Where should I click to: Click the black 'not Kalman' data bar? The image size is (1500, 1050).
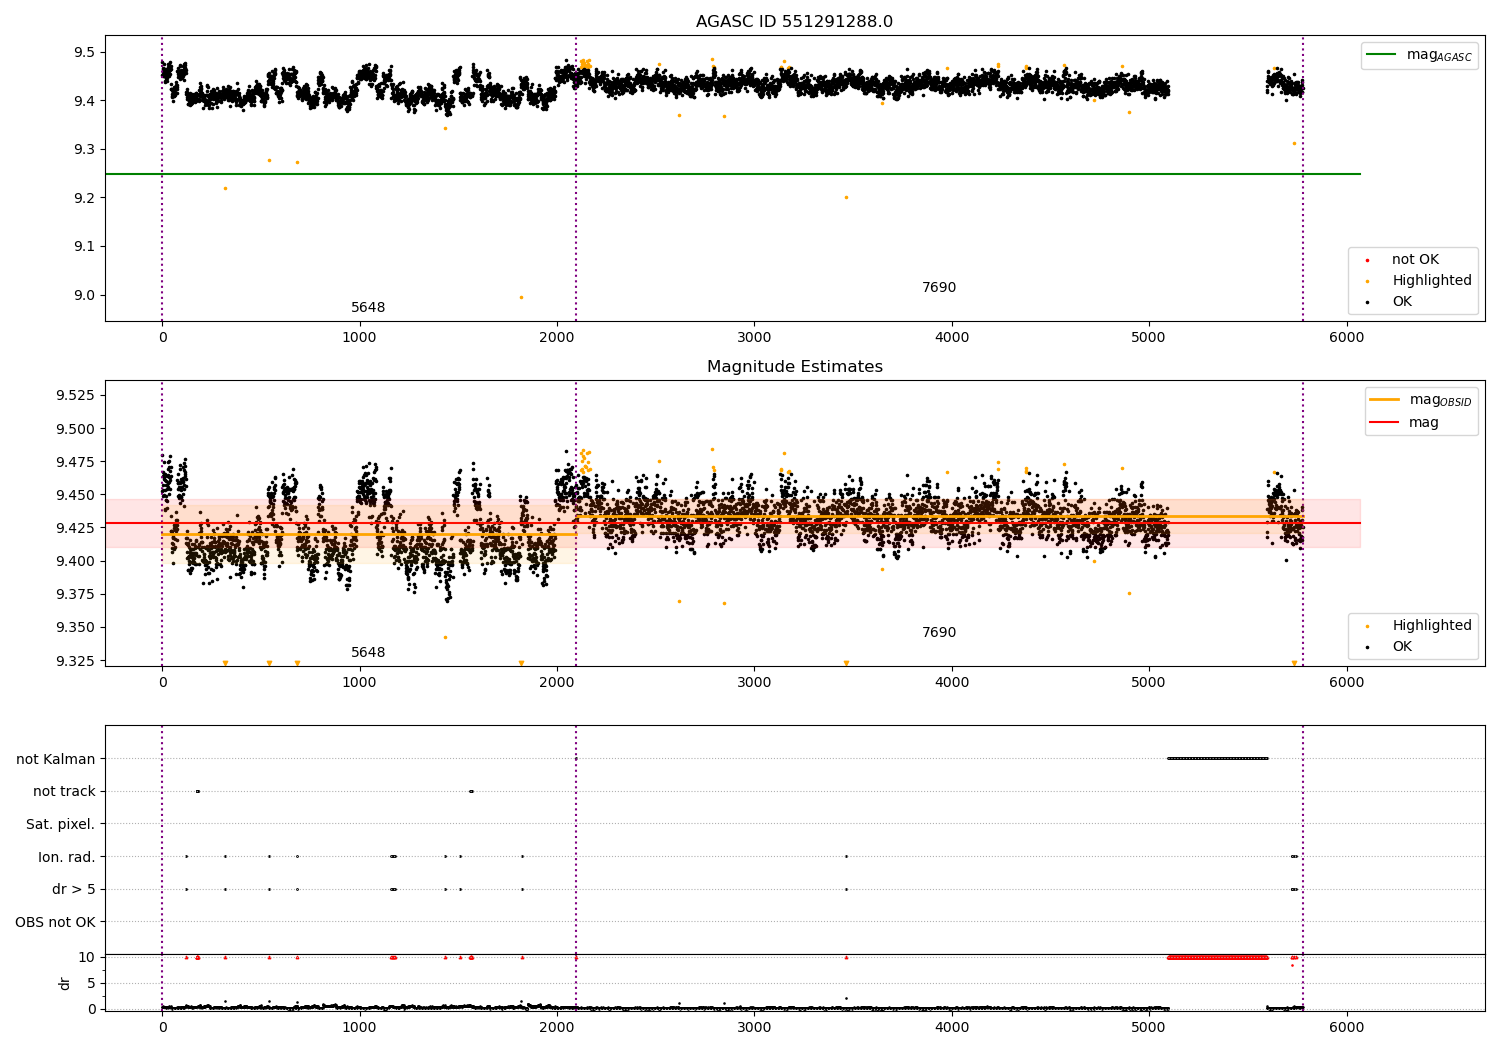[1218, 759]
